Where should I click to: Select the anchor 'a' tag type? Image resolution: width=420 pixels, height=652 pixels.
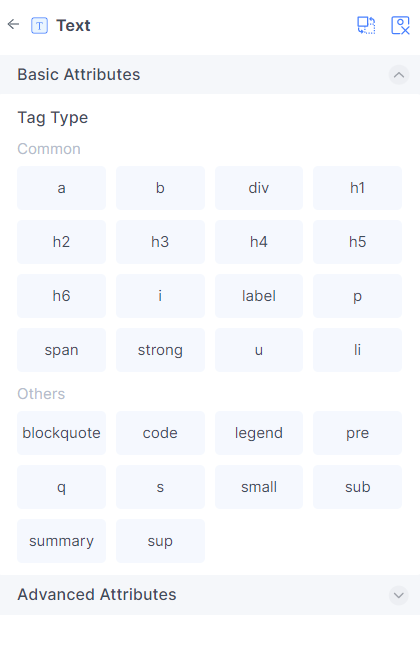point(62,188)
